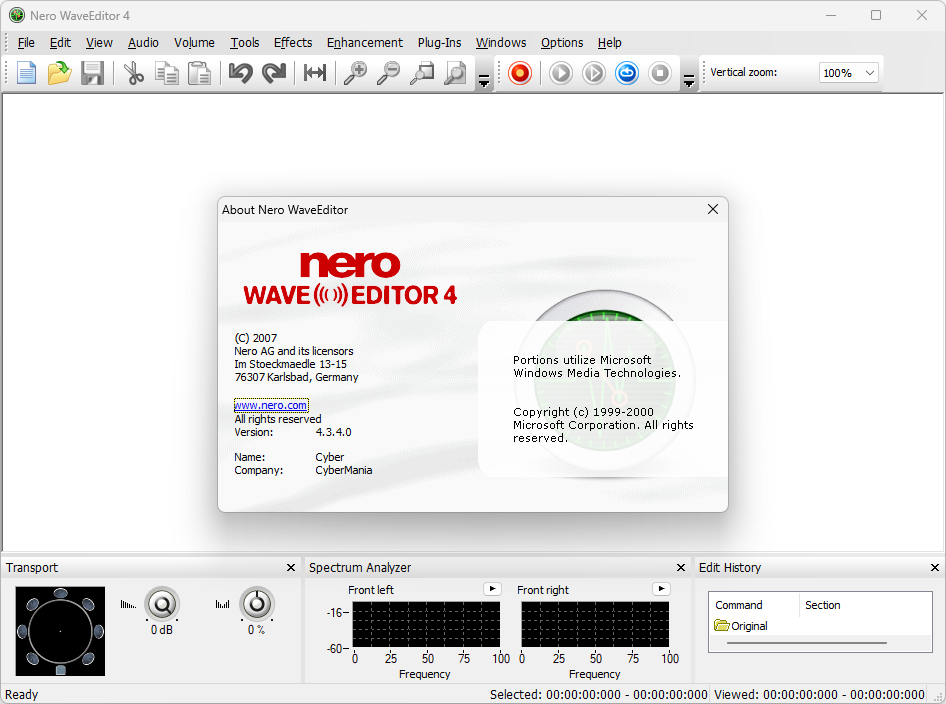Open the Windows menu

[501, 43]
